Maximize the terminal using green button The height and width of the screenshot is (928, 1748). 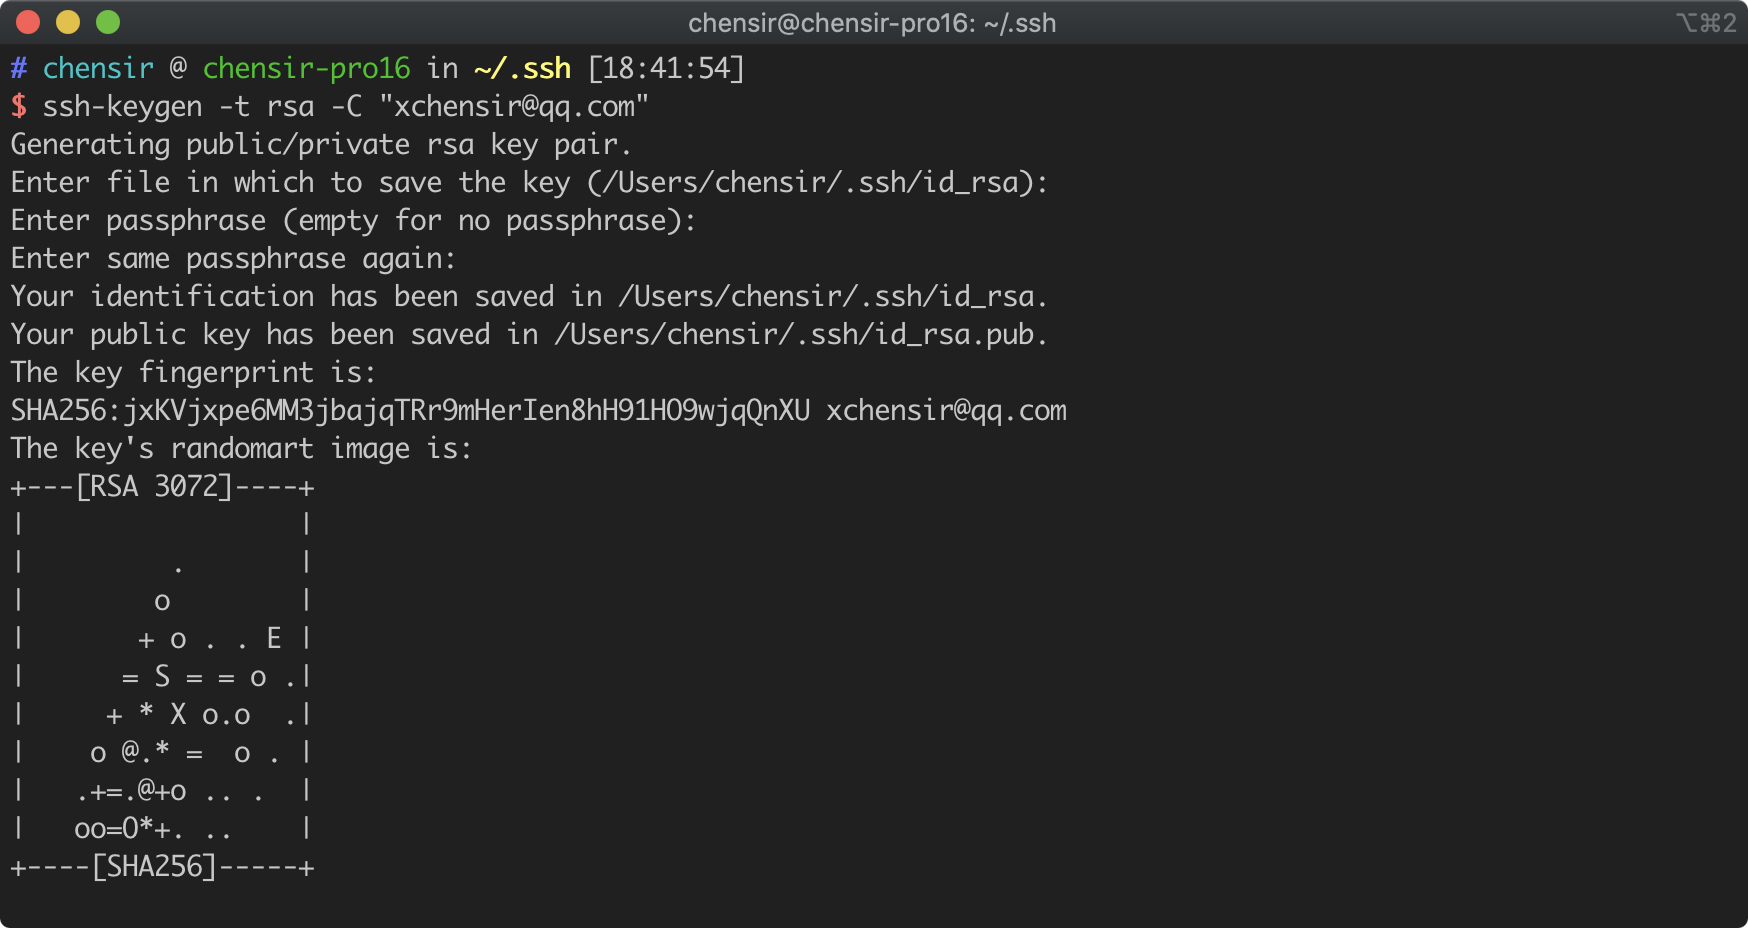point(108,22)
